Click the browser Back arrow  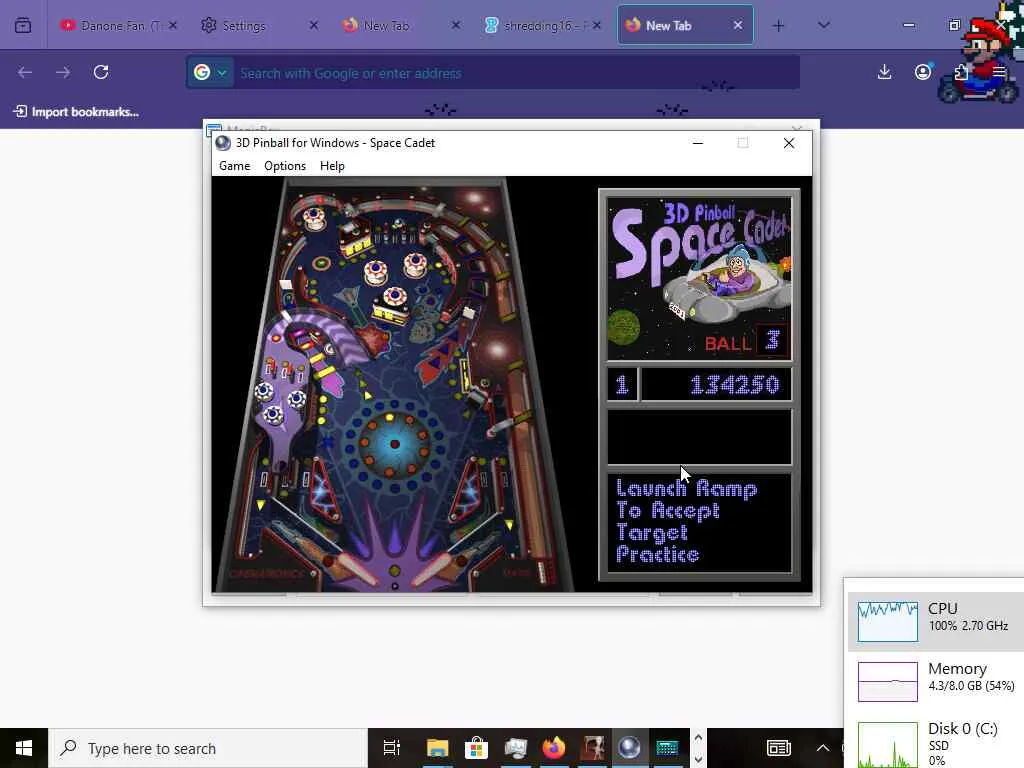tap(25, 72)
